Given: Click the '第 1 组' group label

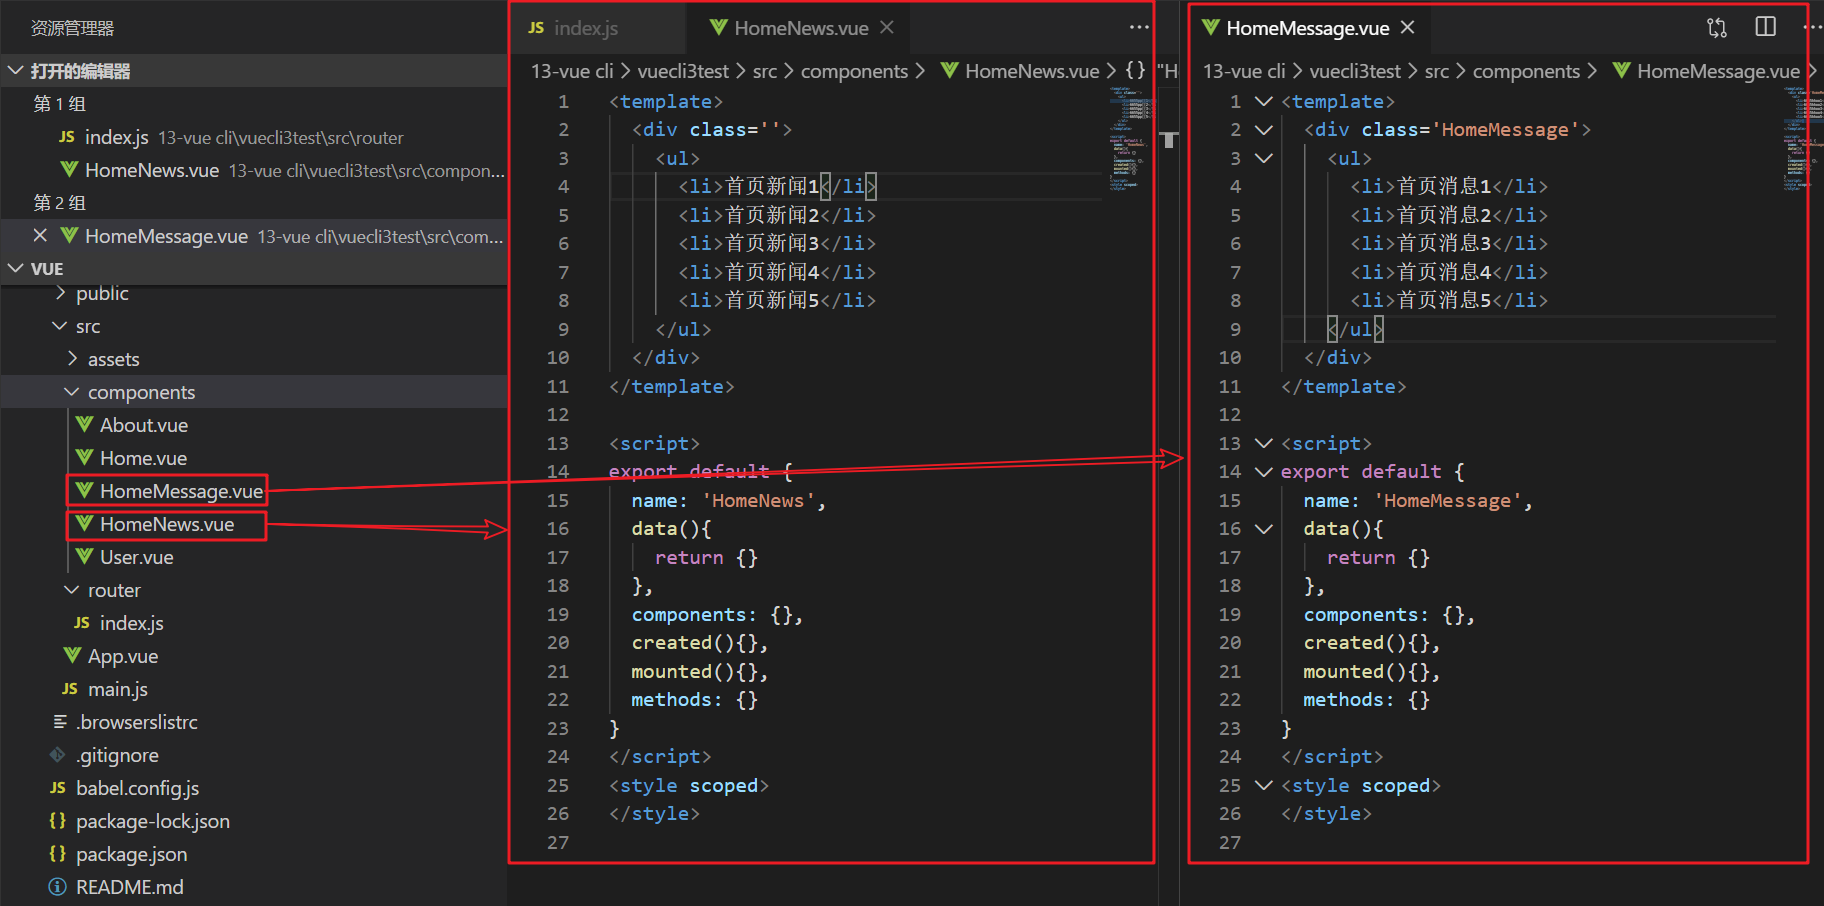Looking at the screenshot, I should [60, 104].
